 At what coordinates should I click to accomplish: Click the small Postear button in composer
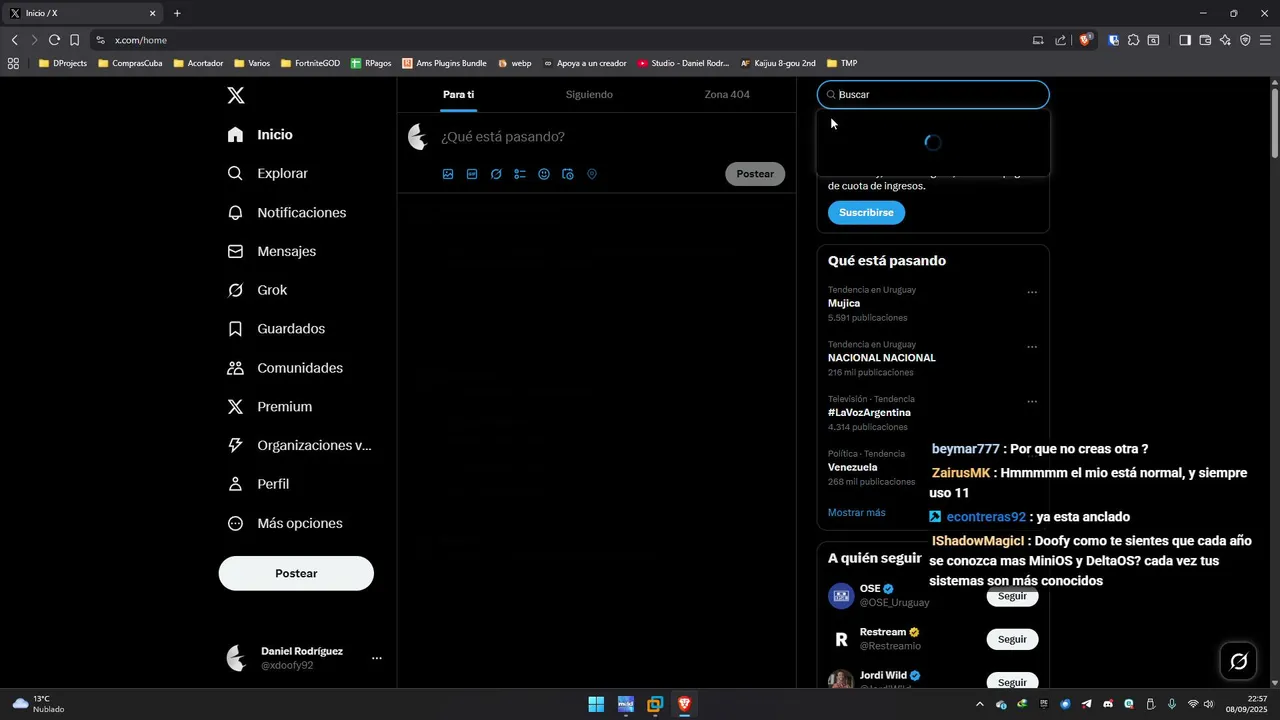point(755,174)
